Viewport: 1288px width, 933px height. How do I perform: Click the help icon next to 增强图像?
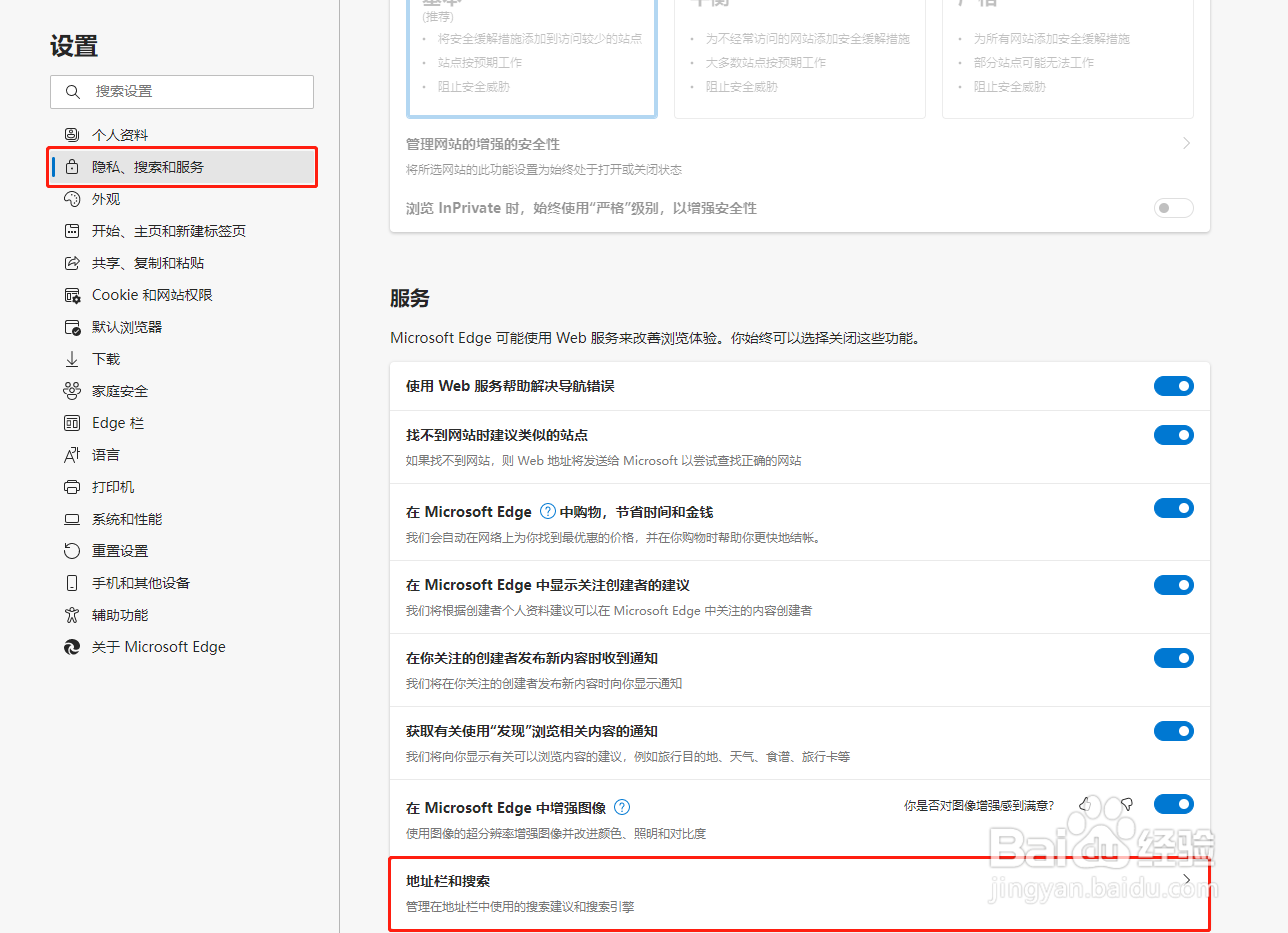click(622, 807)
